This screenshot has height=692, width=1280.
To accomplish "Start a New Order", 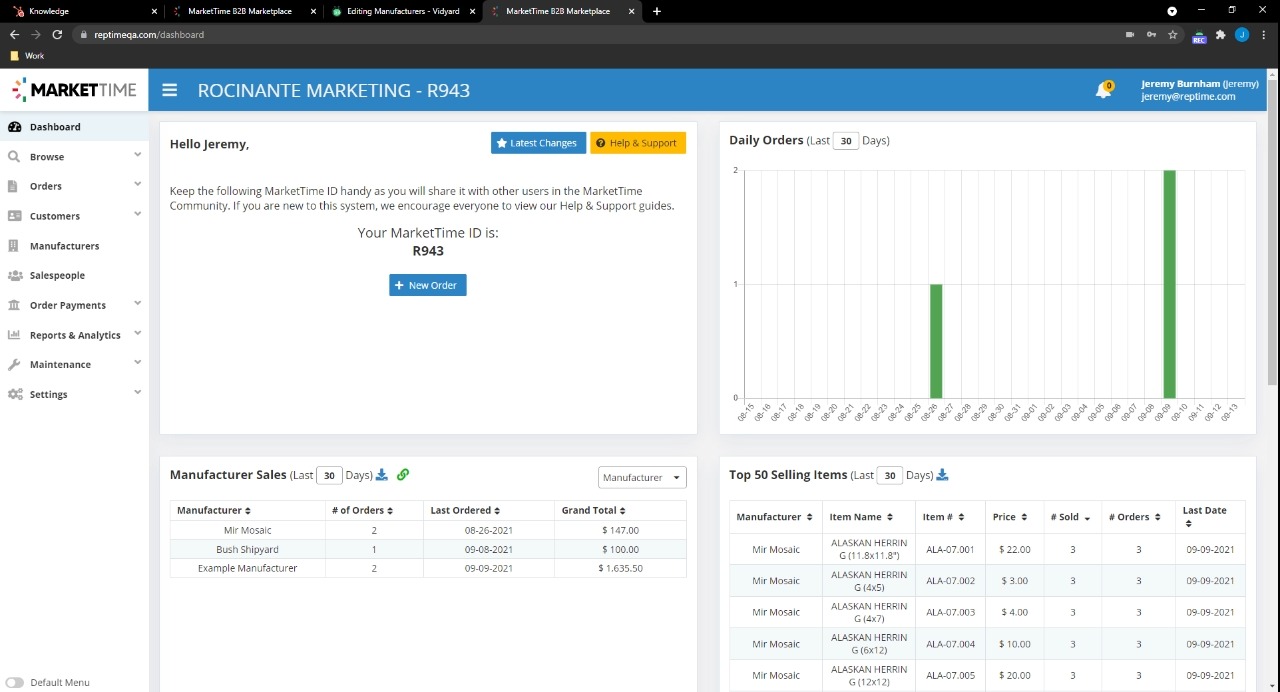I will 428,285.
